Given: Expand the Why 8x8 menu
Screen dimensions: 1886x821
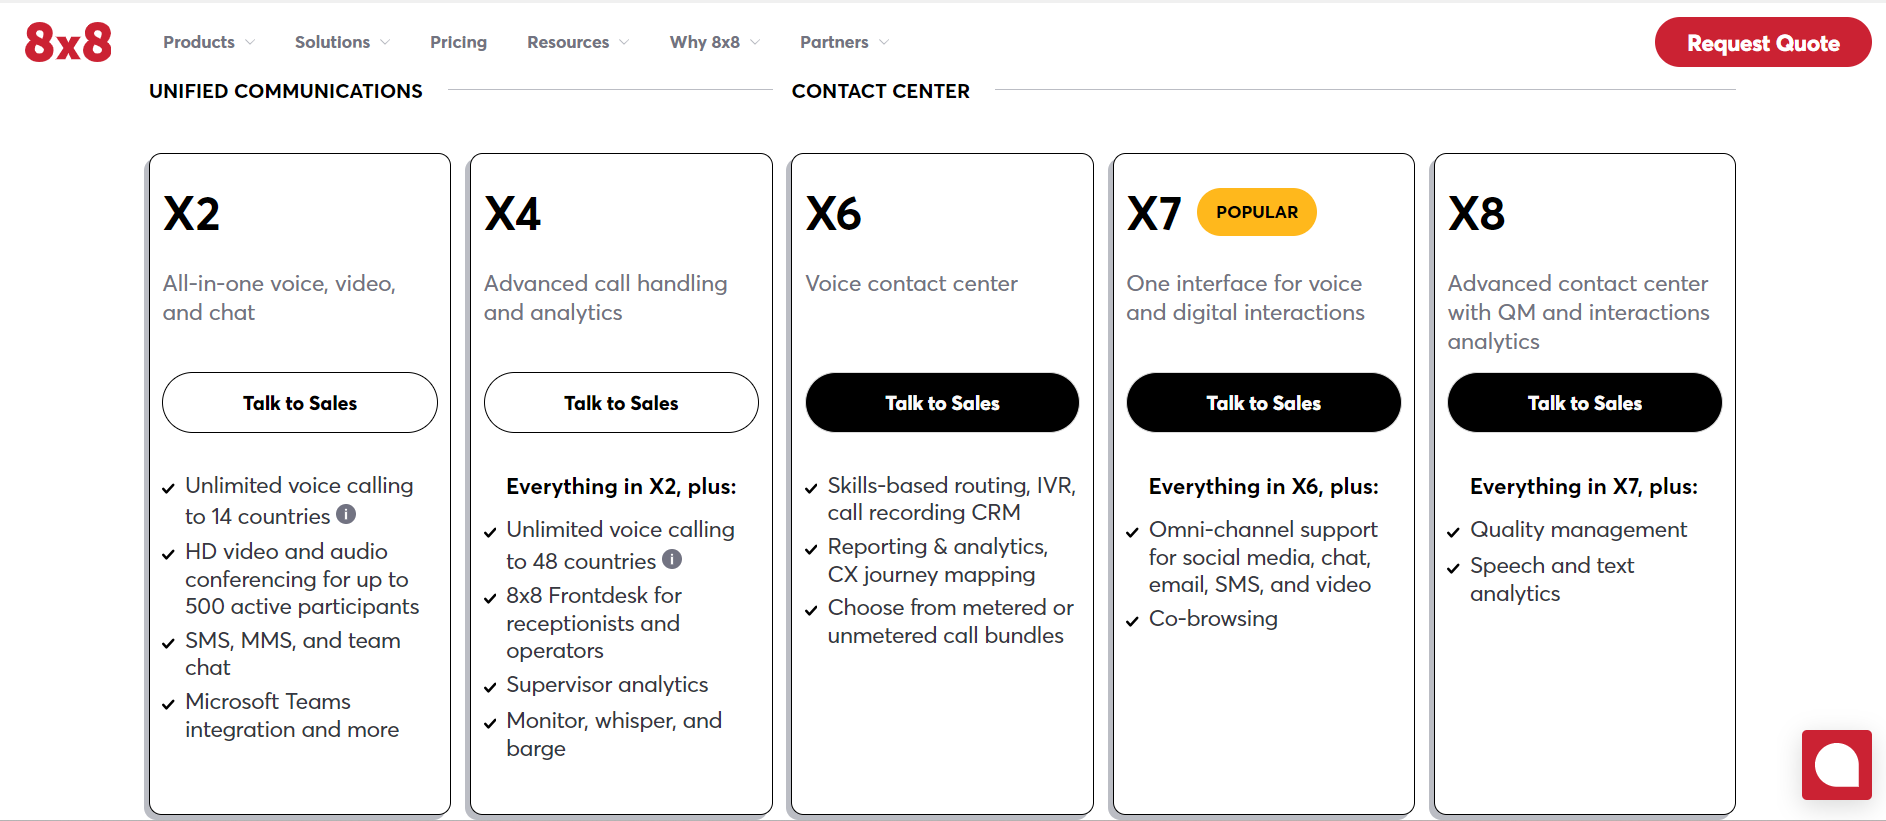Looking at the screenshot, I should point(715,42).
